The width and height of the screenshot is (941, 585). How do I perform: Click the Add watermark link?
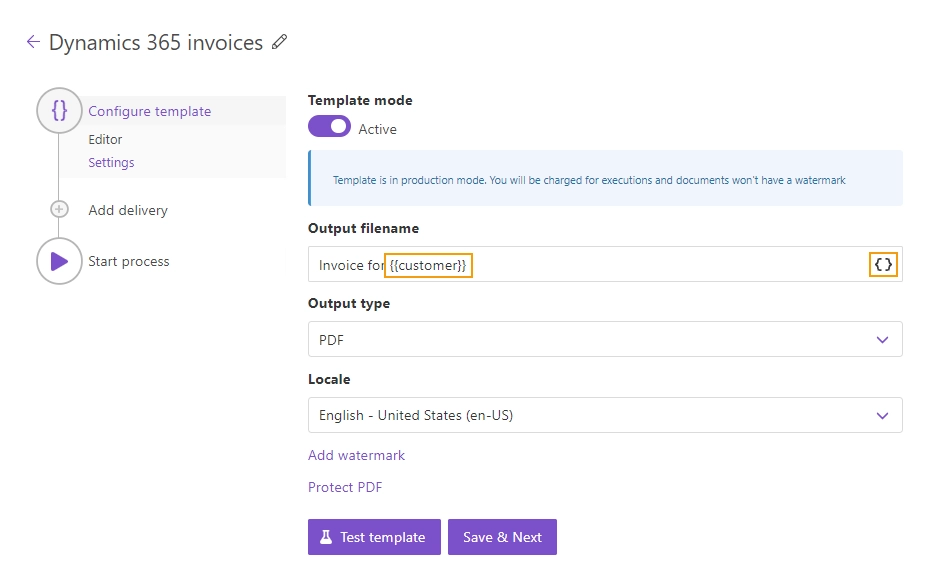click(x=356, y=455)
